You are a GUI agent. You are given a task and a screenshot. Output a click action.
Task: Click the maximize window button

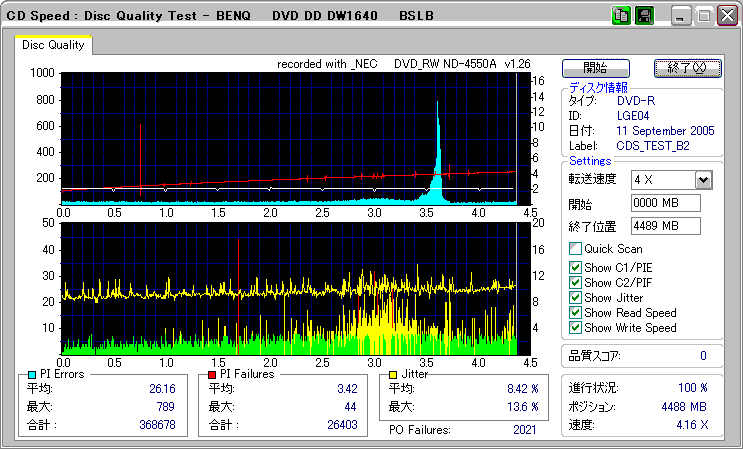point(704,17)
